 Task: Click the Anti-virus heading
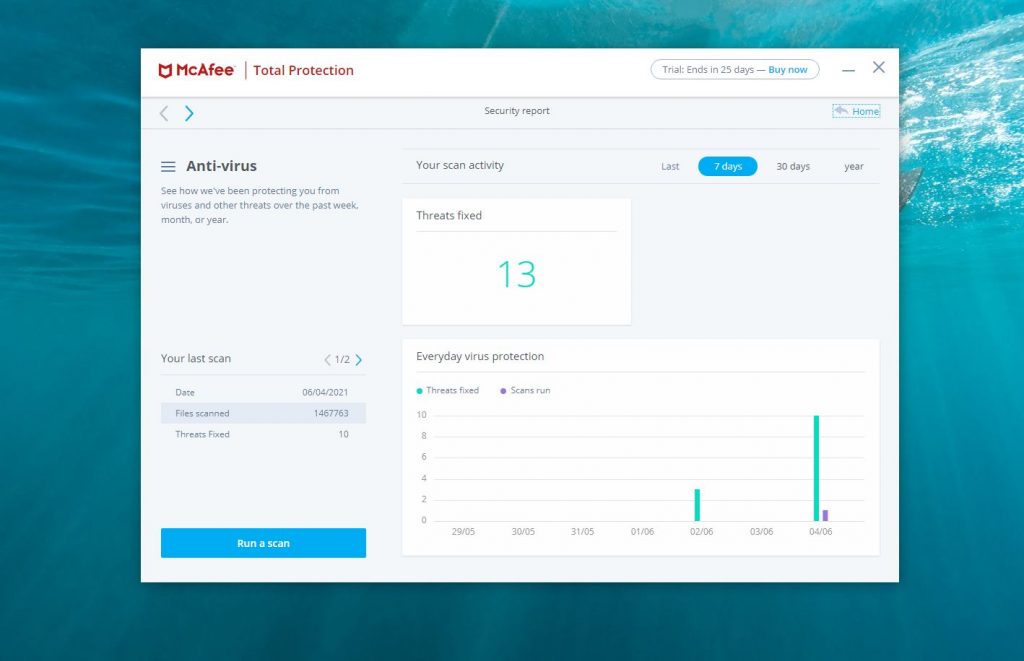tap(221, 167)
